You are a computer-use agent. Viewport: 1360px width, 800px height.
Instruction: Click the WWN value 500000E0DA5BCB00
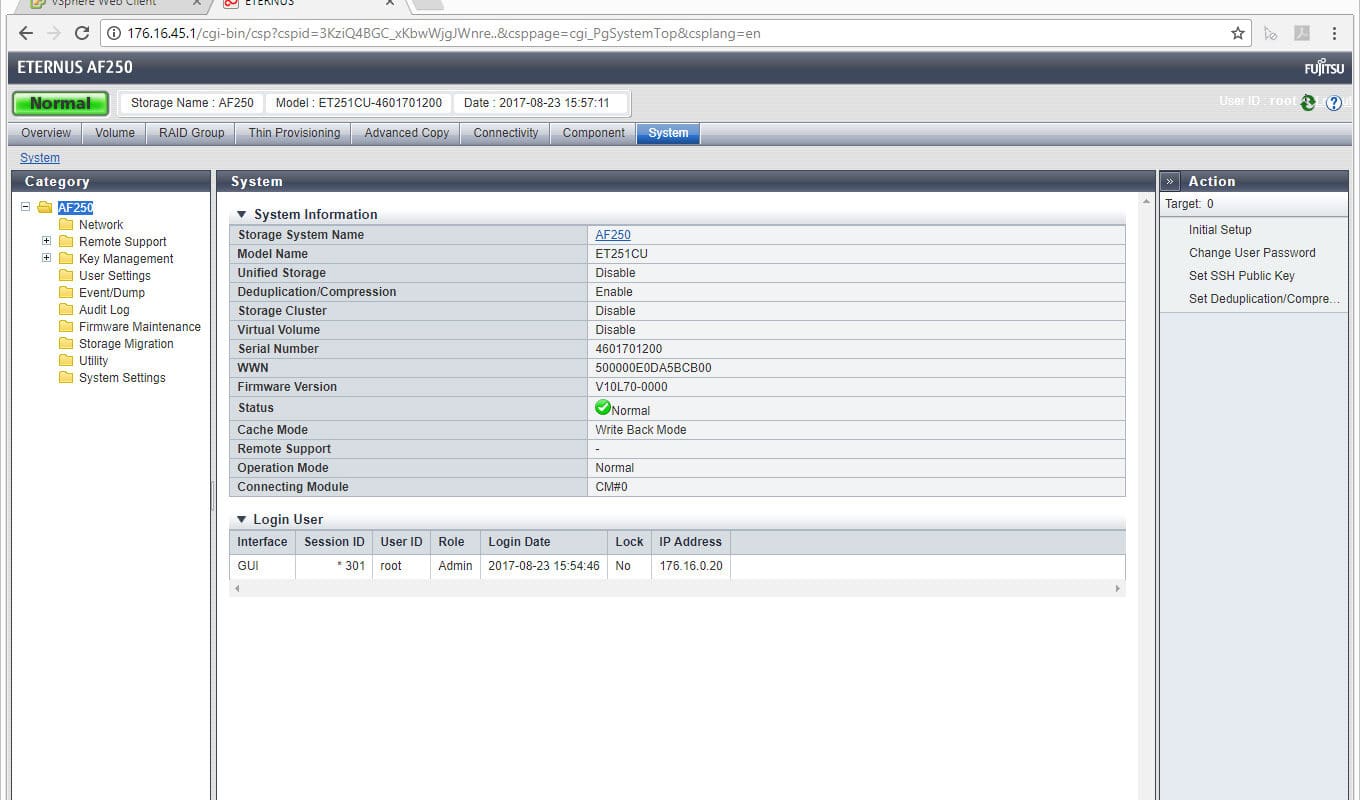click(x=653, y=368)
